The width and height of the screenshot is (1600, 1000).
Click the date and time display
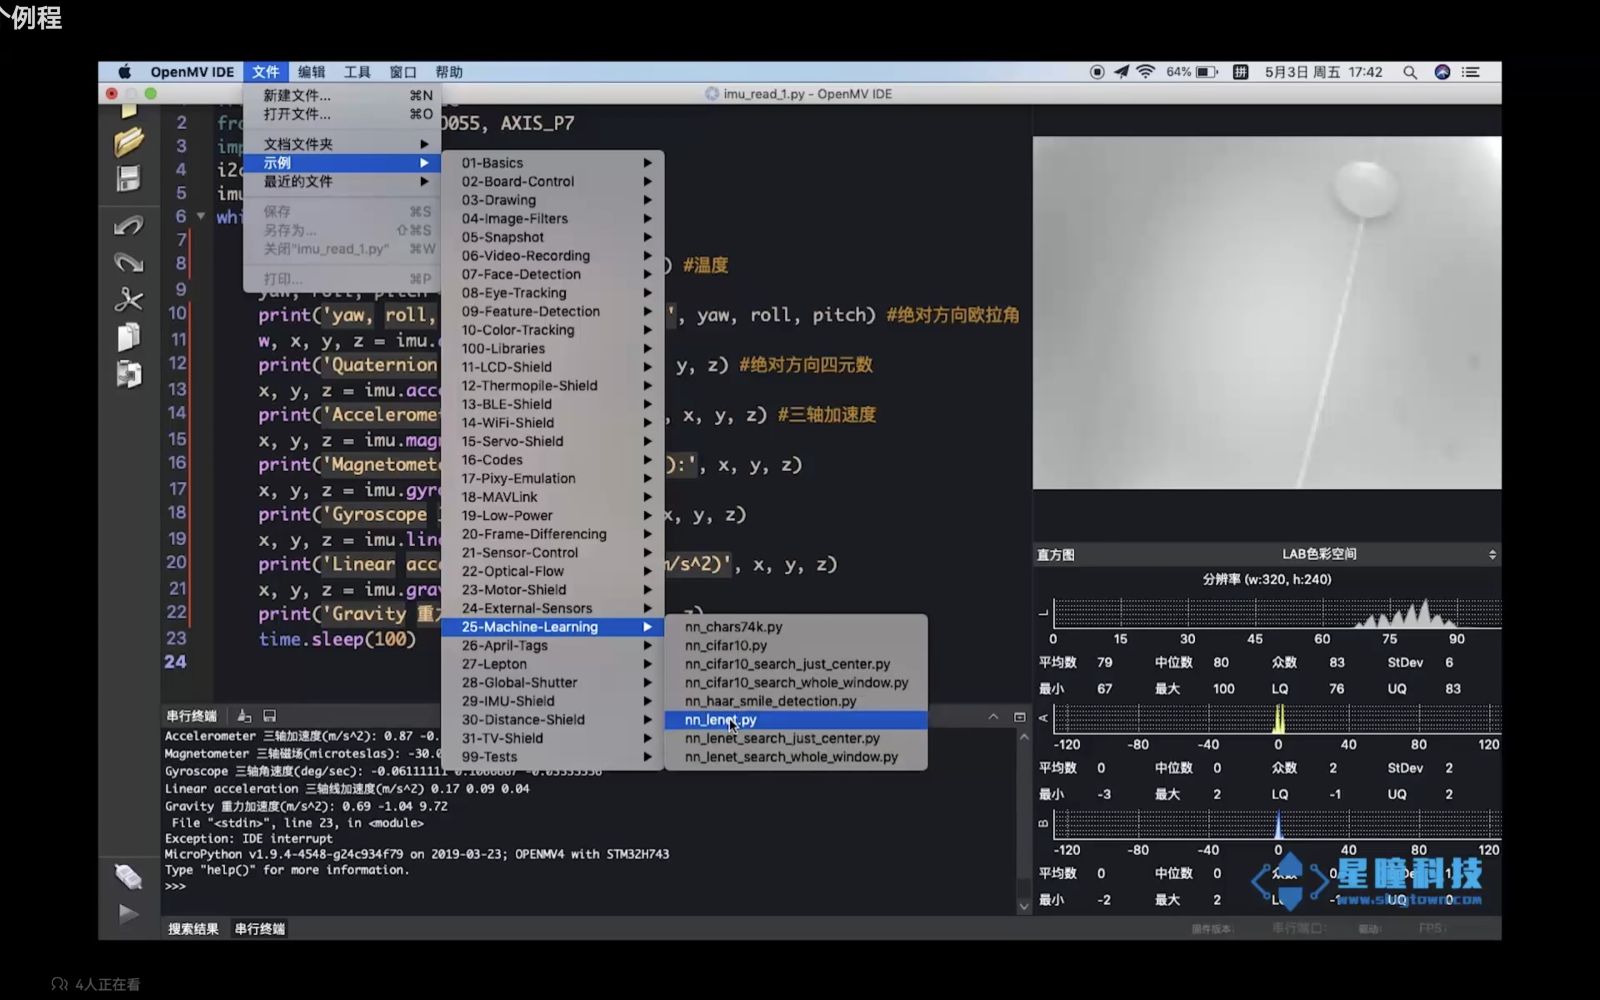pos(1323,72)
